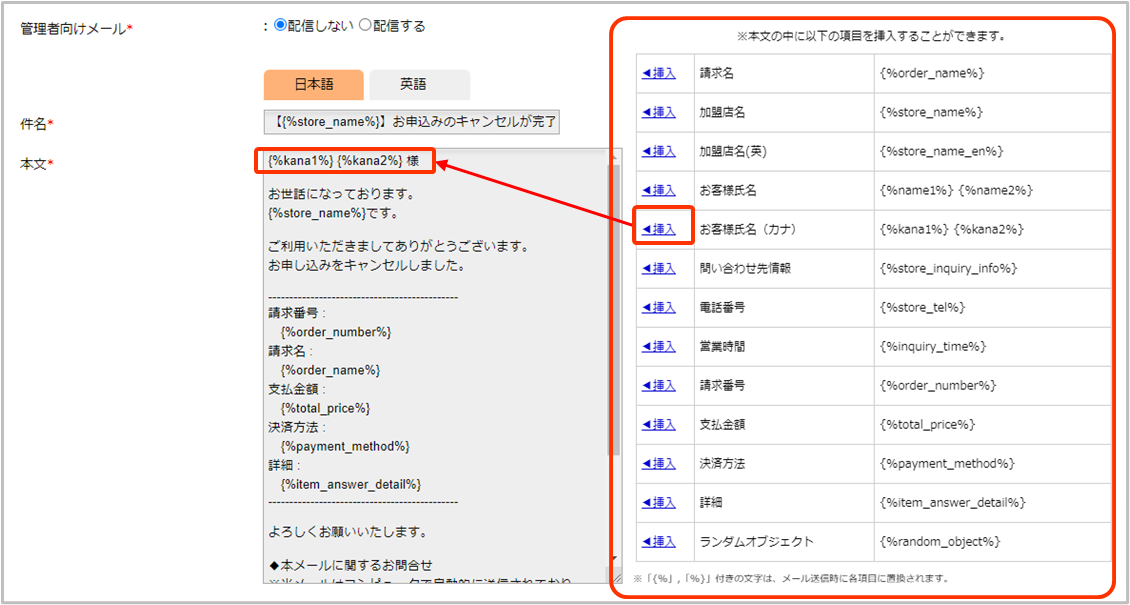Insert the お客様氏名(カナ) placeholder
1130x605 pixels.
tap(659, 229)
